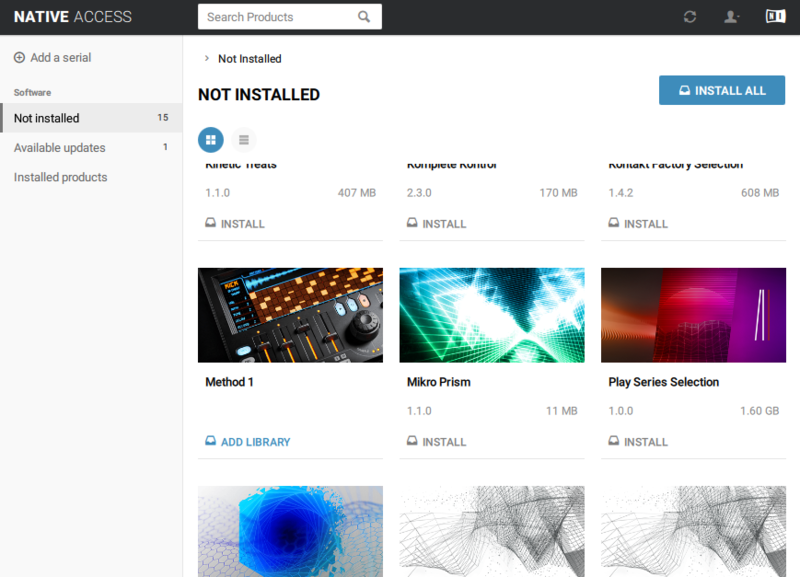Switch to grid view
The width and height of the screenshot is (800, 577).
[211, 140]
